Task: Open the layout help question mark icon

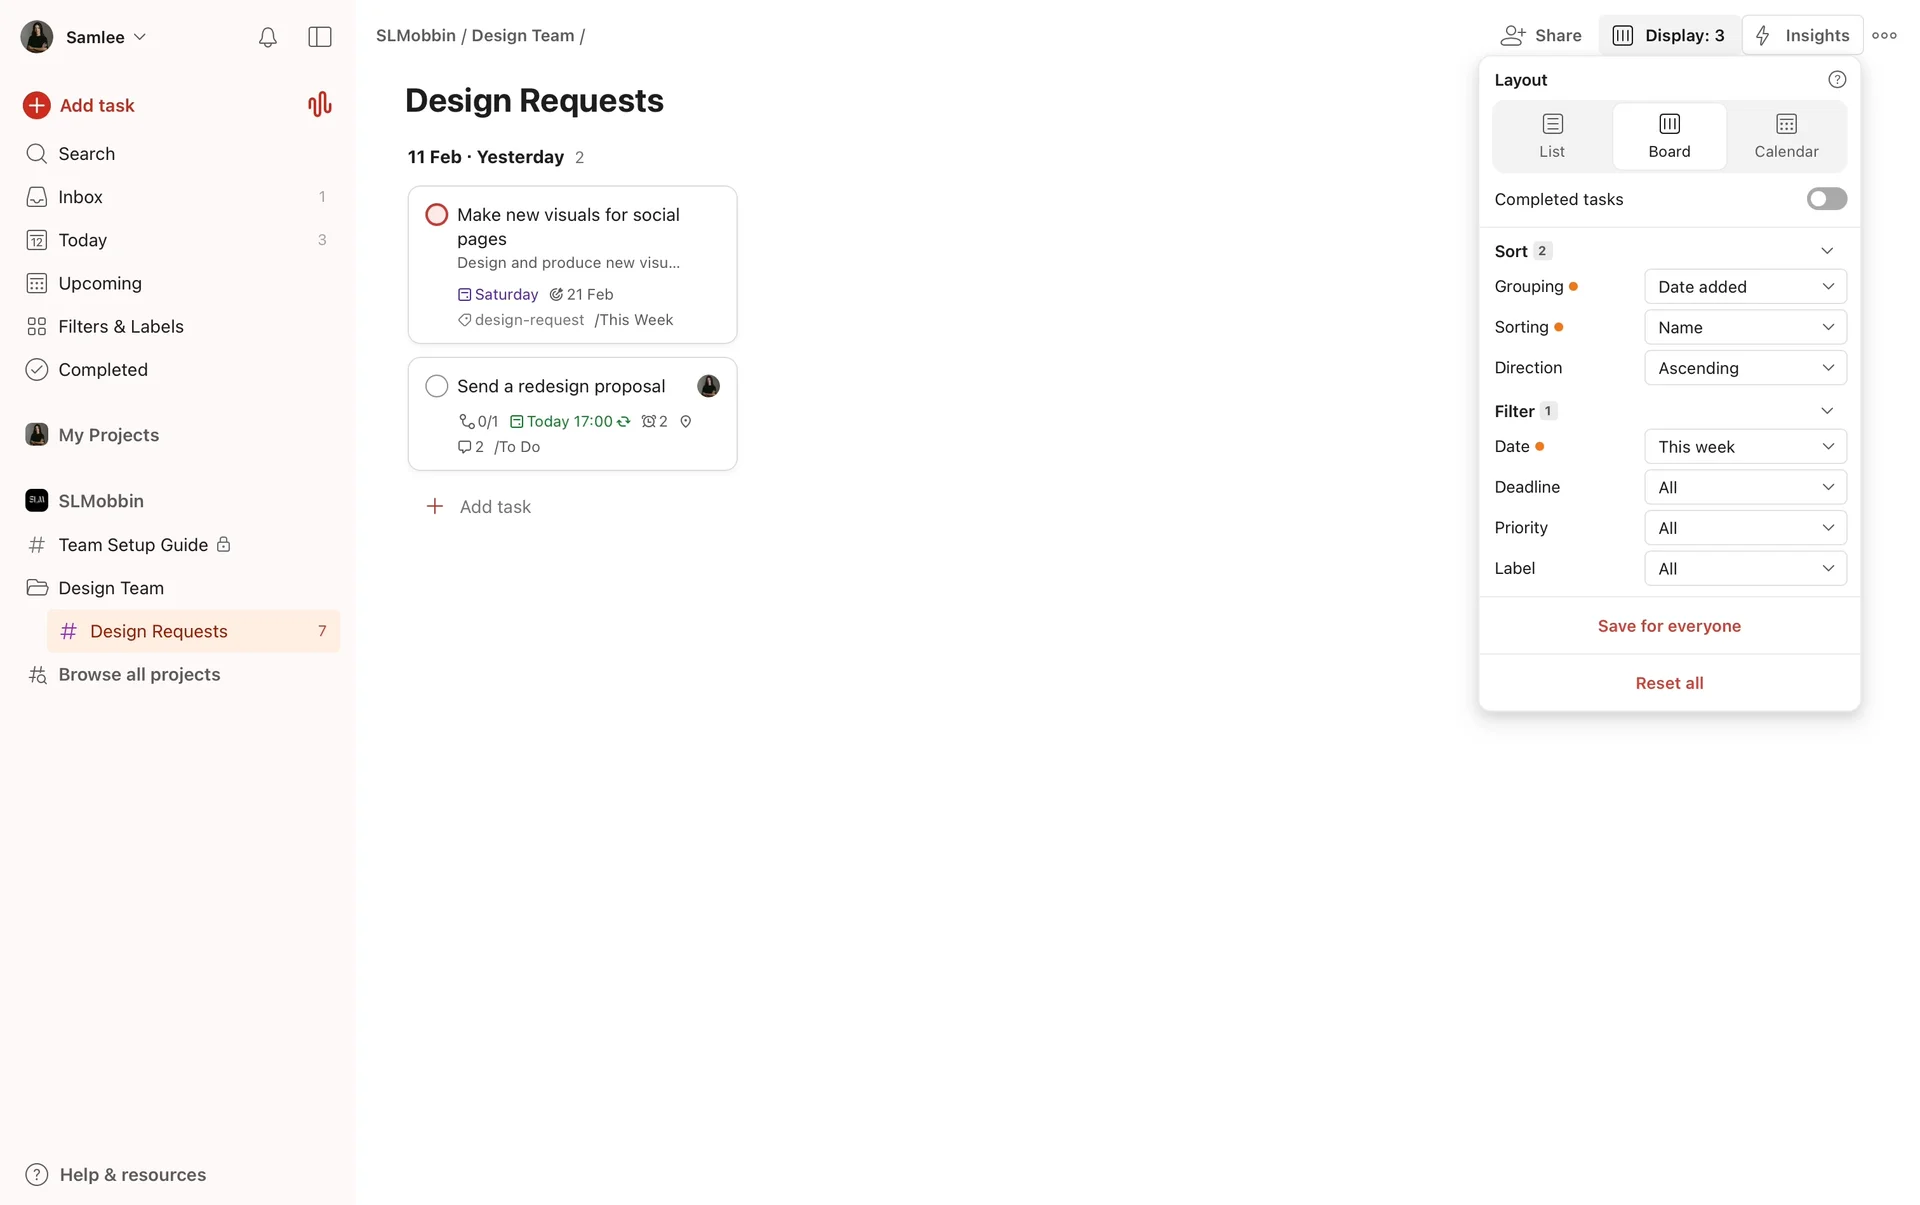Action: [x=1837, y=80]
